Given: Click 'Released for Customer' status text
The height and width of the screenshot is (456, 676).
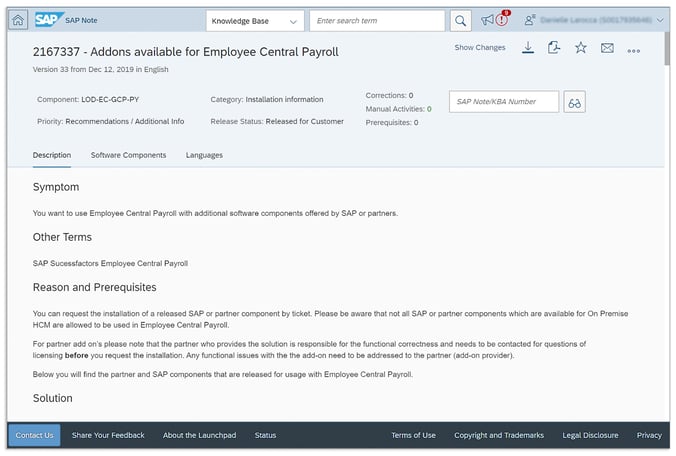Looking at the screenshot, I should click(304, 122).
